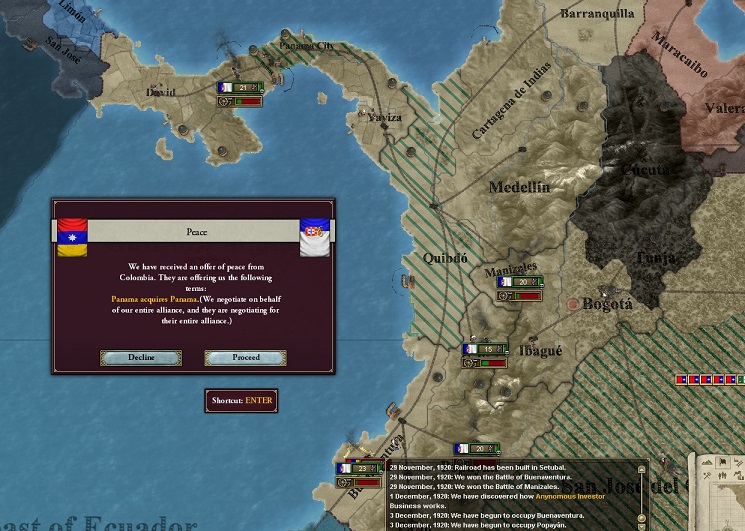
Task: Click the blue-white flag at dialog right
Action: click(x=315, y=236)
